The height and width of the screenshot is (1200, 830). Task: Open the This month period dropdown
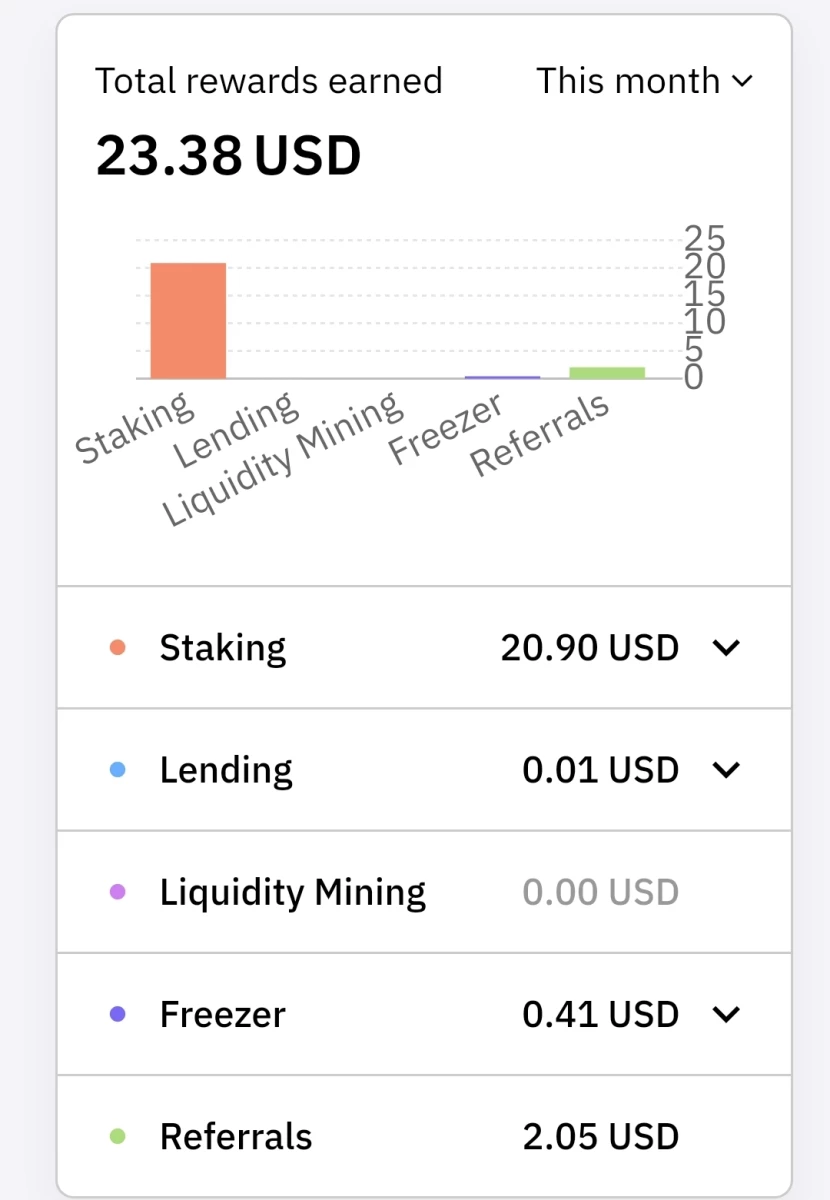tap(643, 81)
